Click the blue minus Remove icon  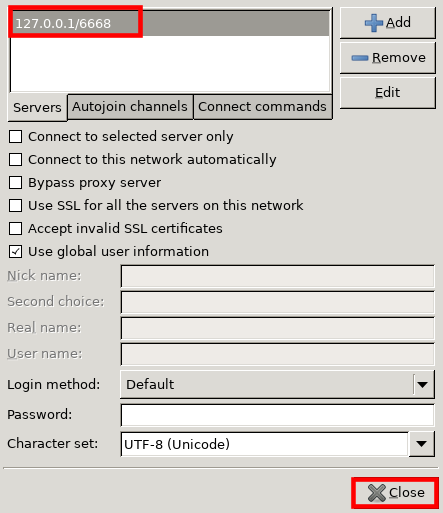point(360,58)
